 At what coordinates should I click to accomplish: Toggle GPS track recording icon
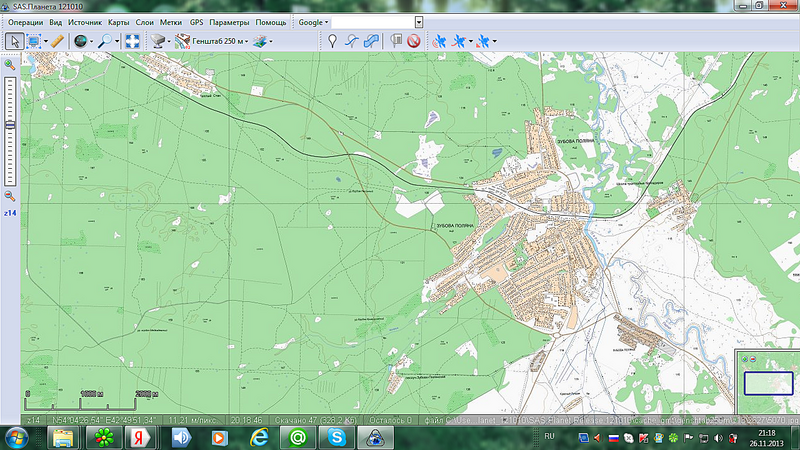click(x=459, y=41)
